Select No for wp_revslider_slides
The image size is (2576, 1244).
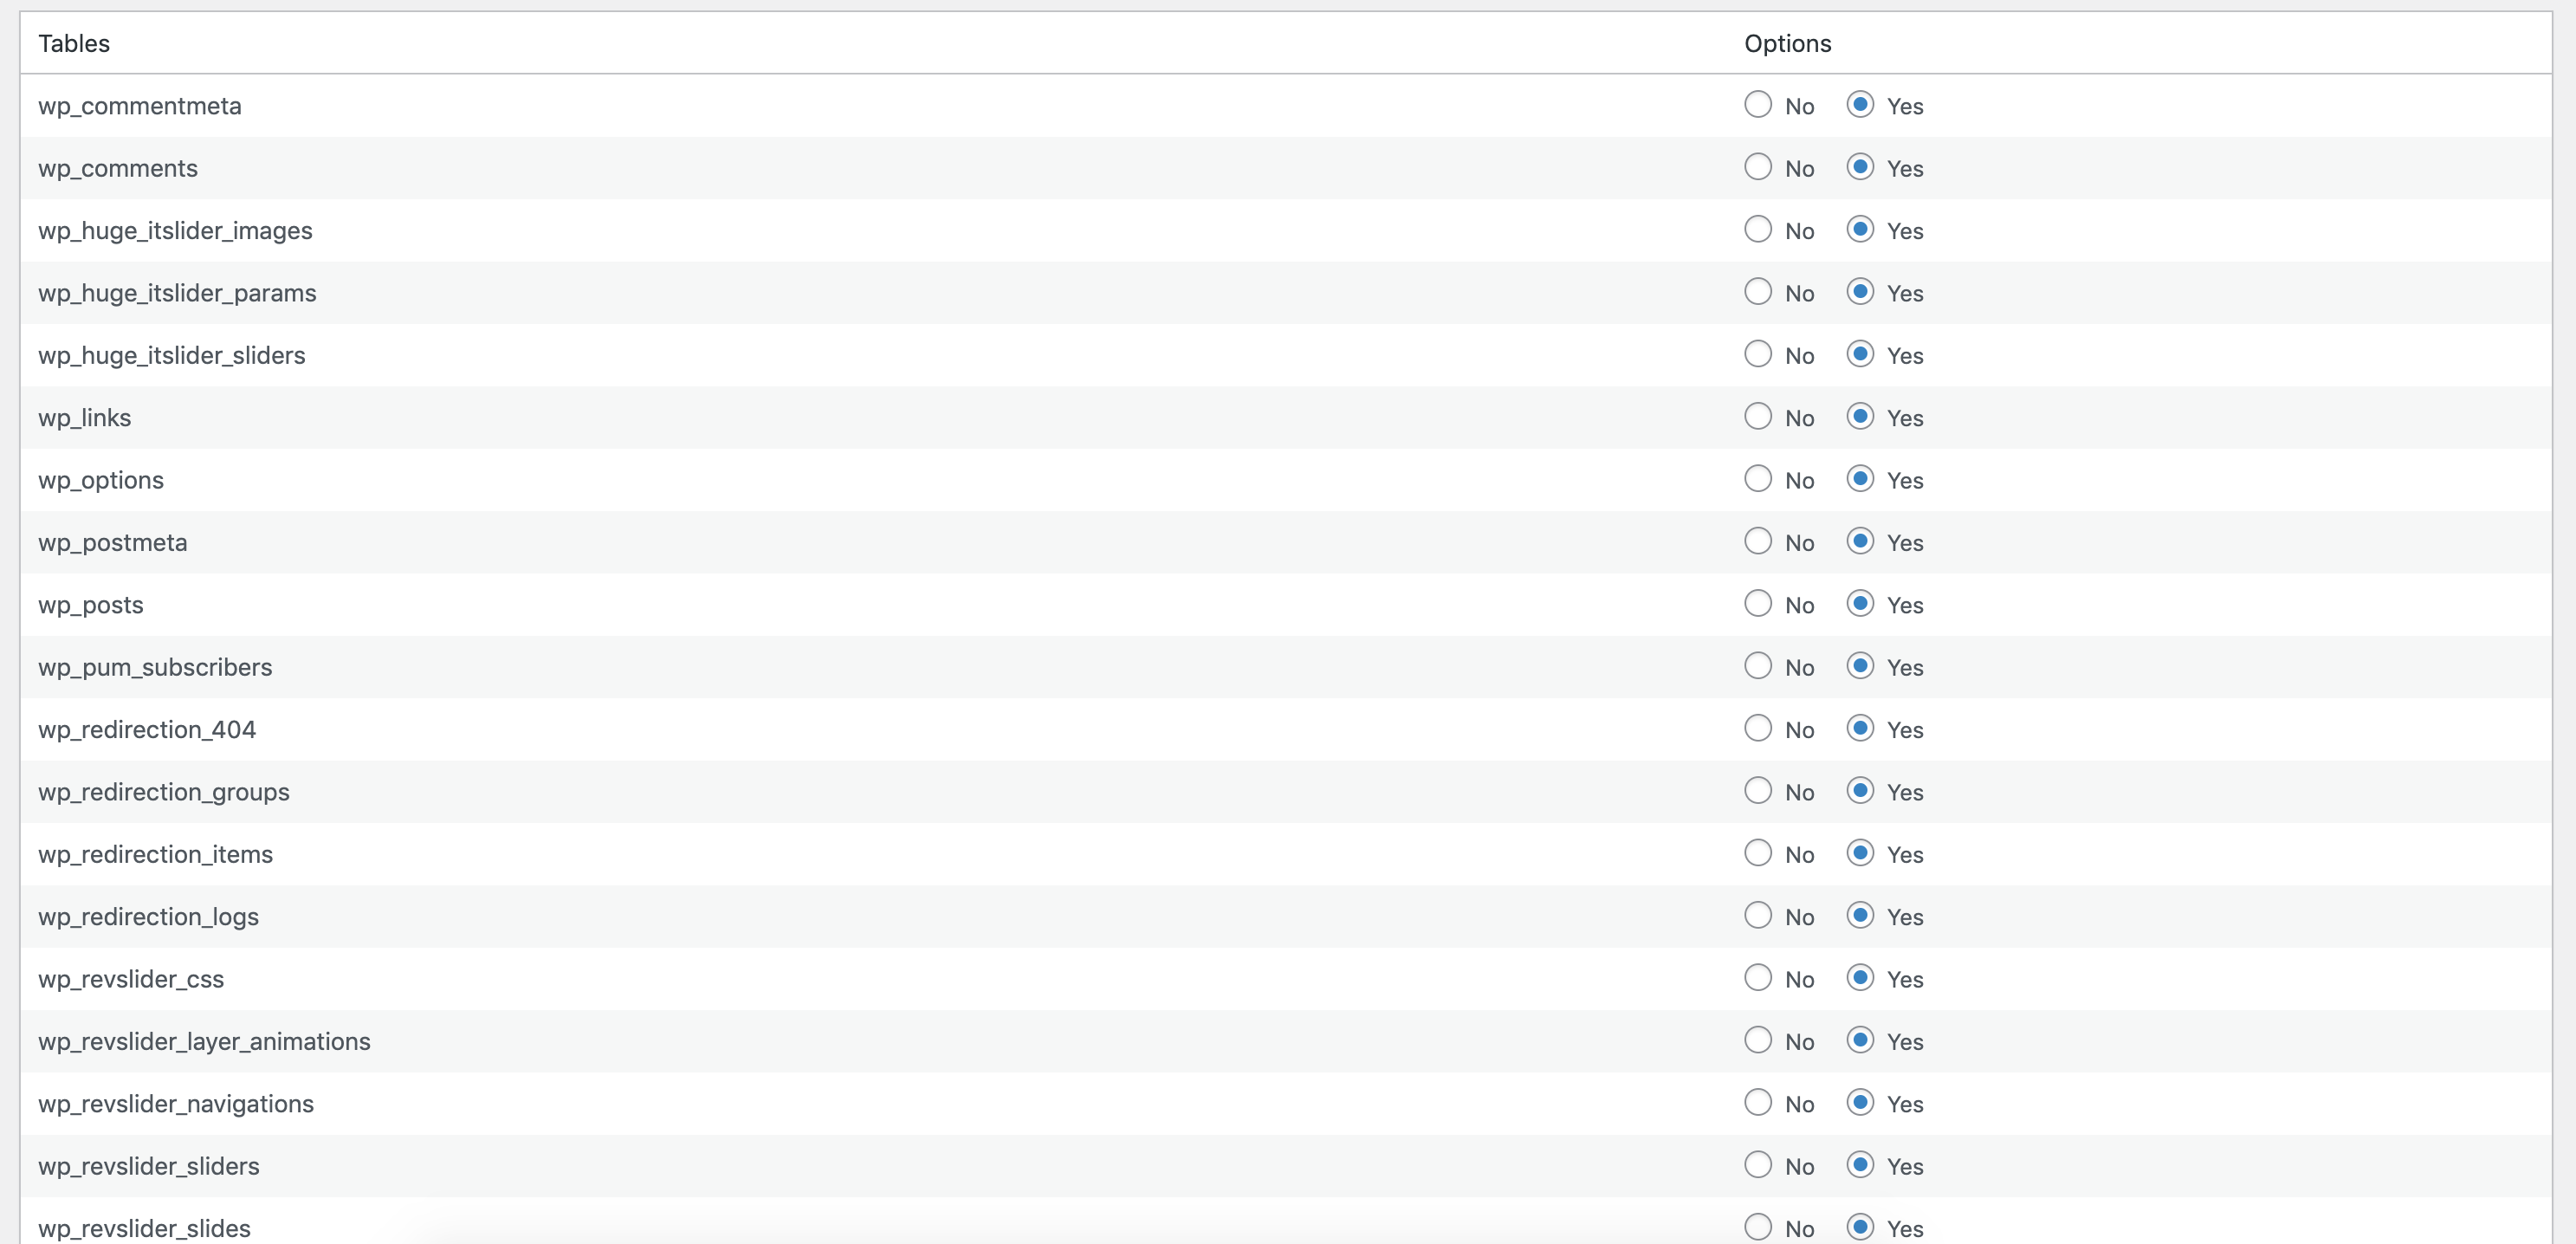[x=1757, y=1227]
